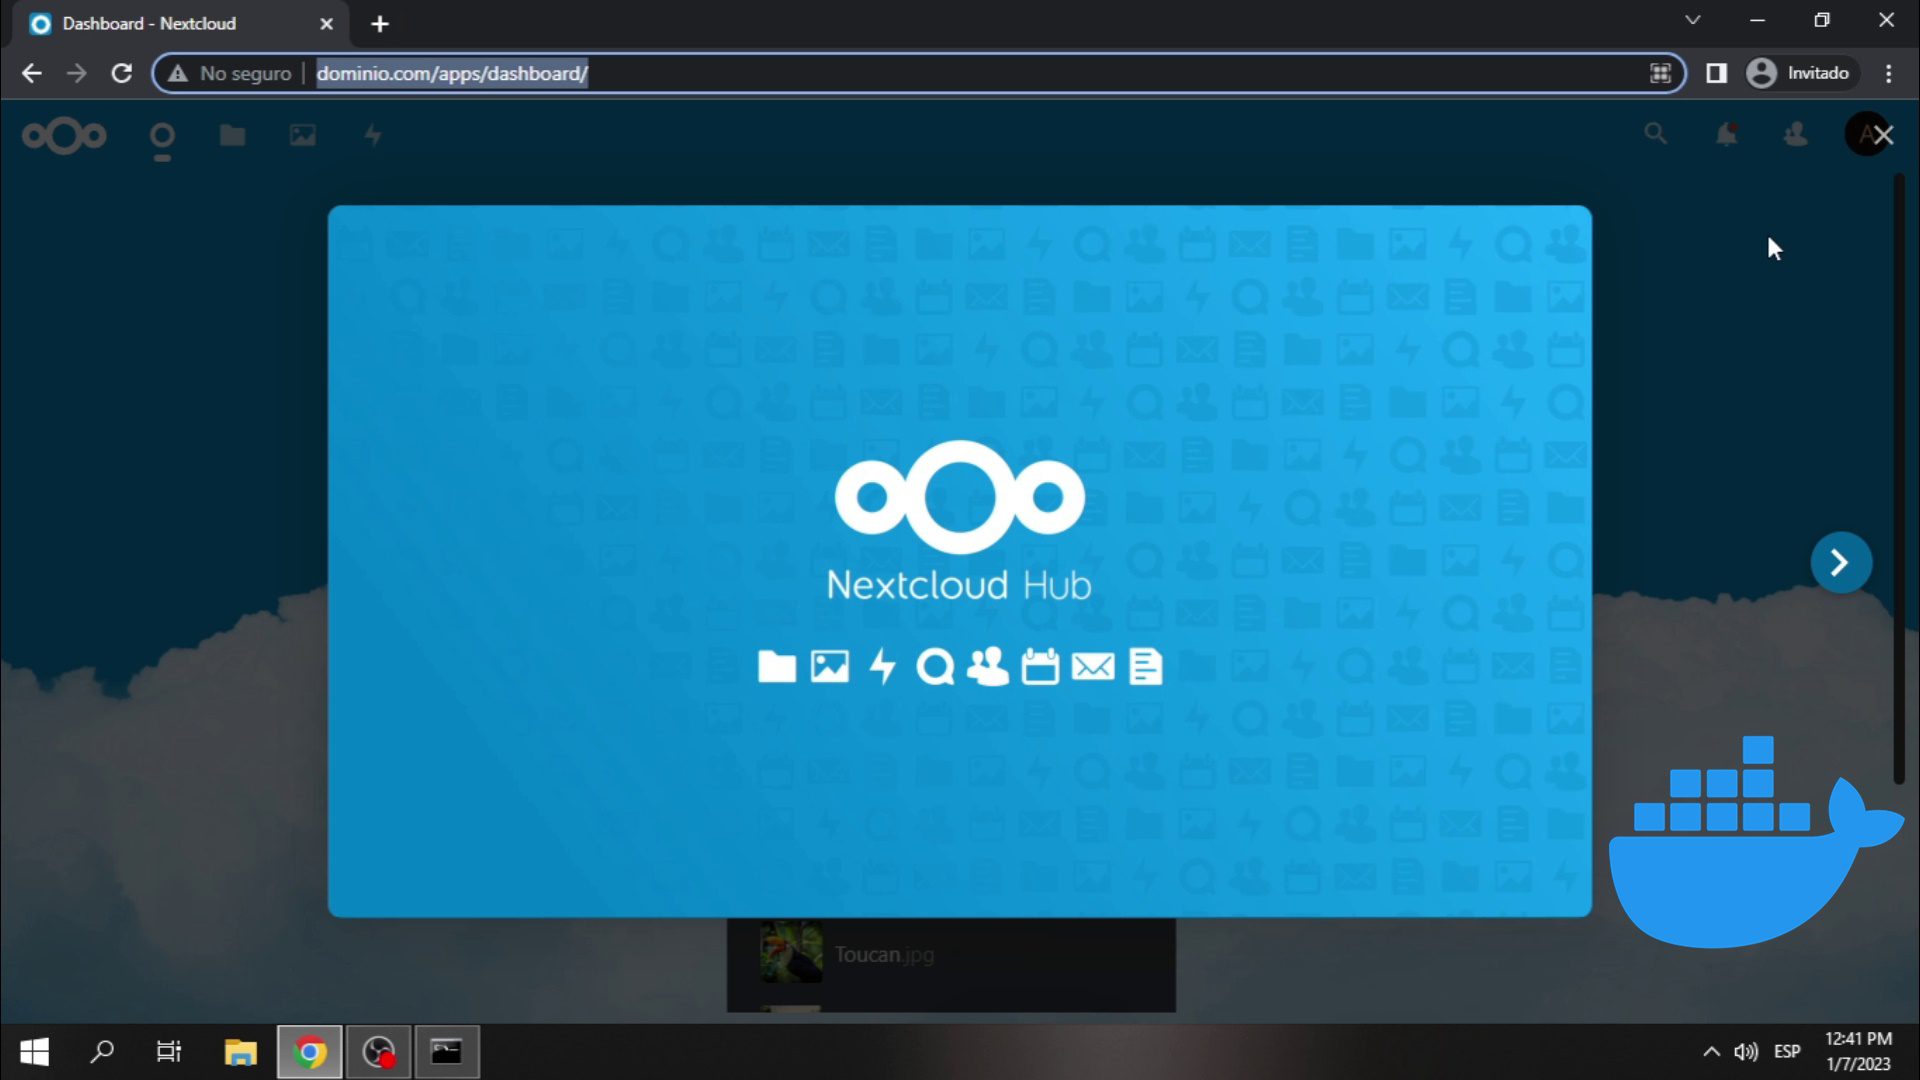
Task: Open the notifications bell
Action: pos(1726,134)
